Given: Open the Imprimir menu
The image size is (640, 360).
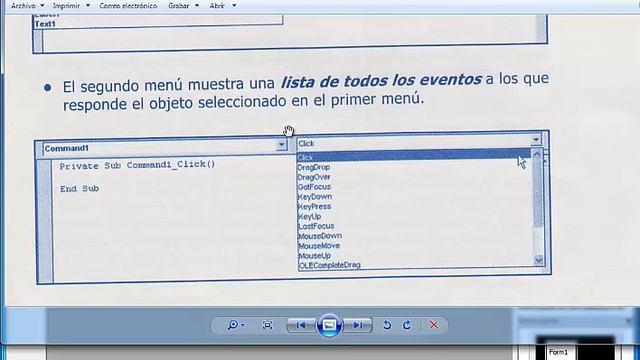Looking at the screenshot, I should tap(66, 6).
